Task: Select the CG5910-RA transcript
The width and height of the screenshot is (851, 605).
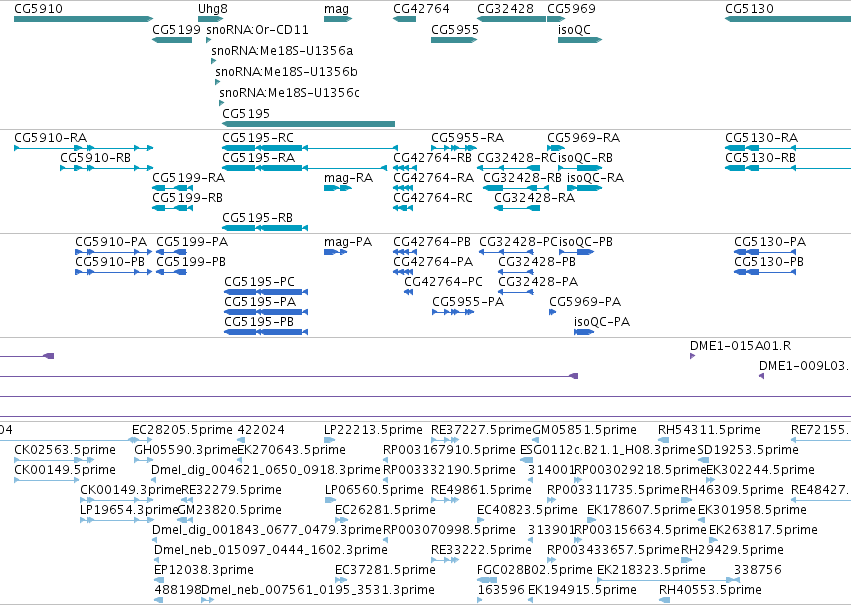Action: tap(84, 148)
